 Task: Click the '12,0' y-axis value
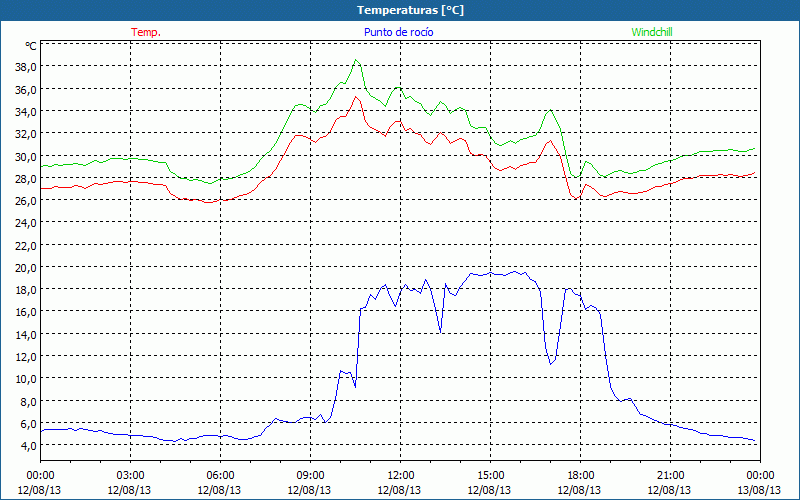pyautogui.click(x=26, y=356)
